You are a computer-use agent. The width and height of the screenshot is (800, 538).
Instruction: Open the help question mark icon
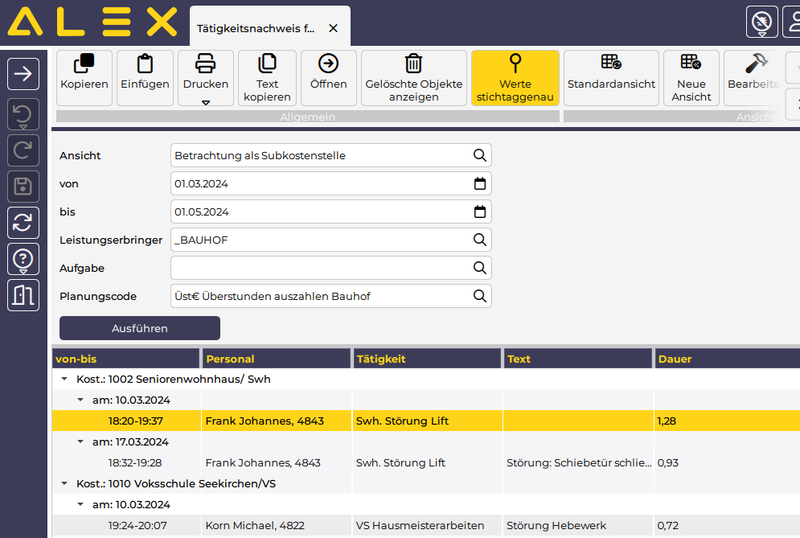pos(24,258)
